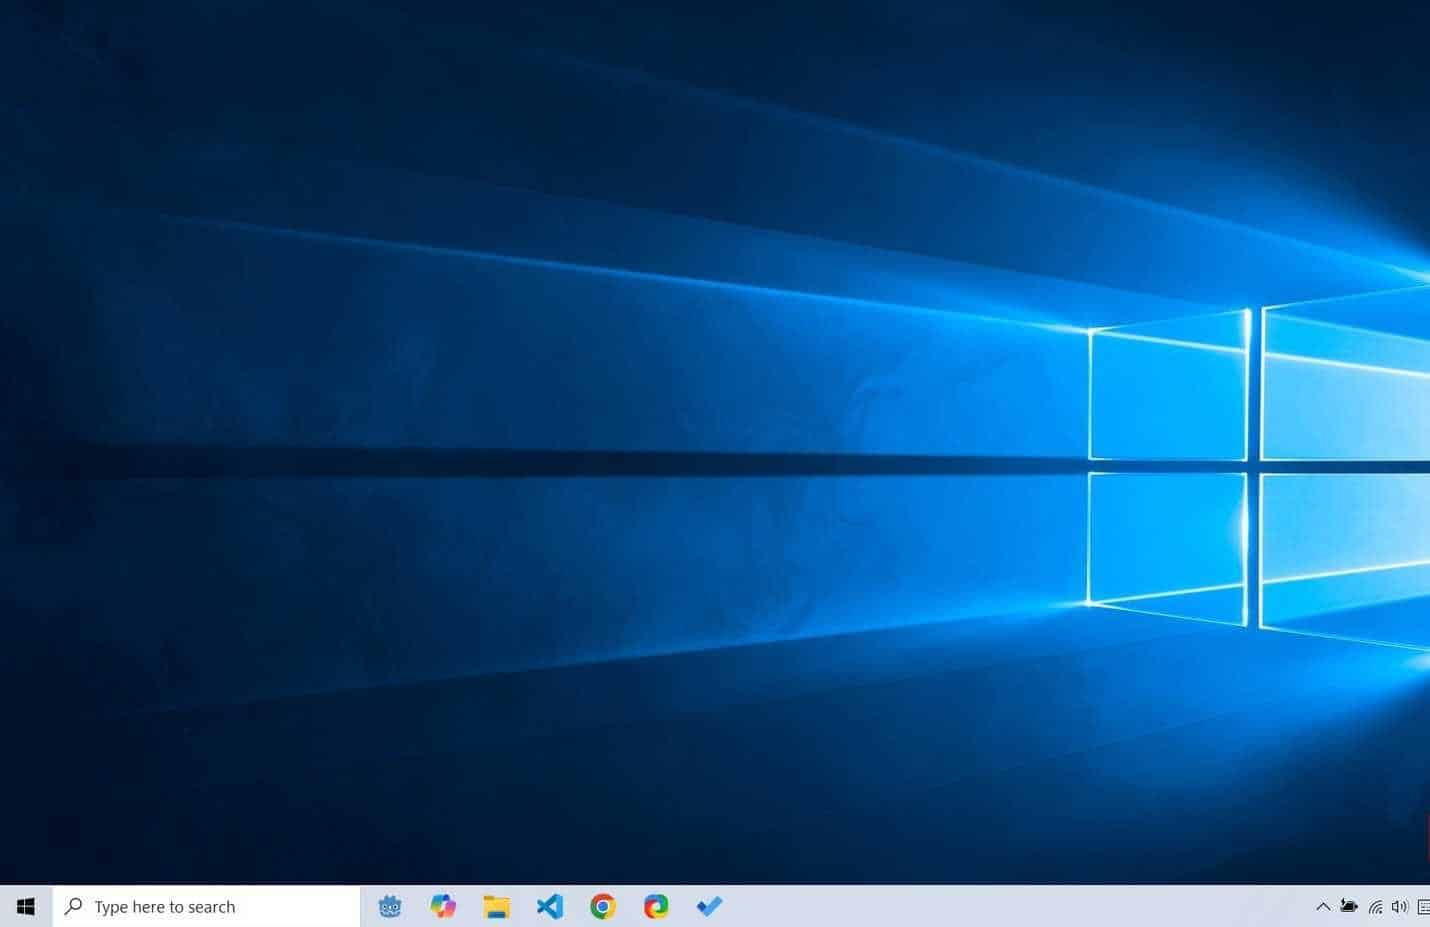The image size is (1430, 927).
Task: Open the battery power status icon
Action: [1349, 907]
